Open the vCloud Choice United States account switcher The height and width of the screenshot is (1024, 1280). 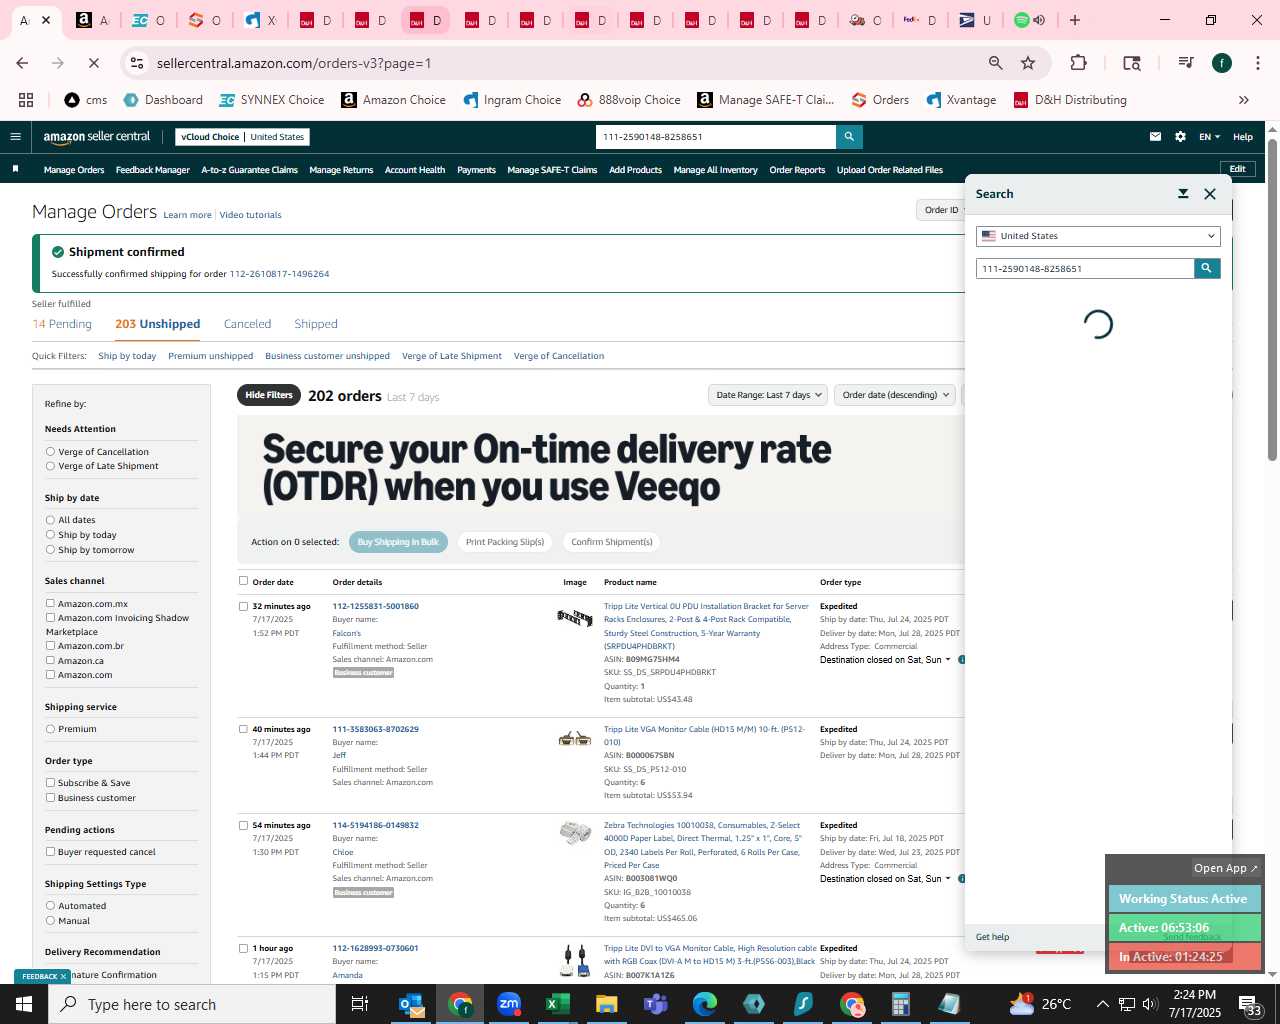243,137
